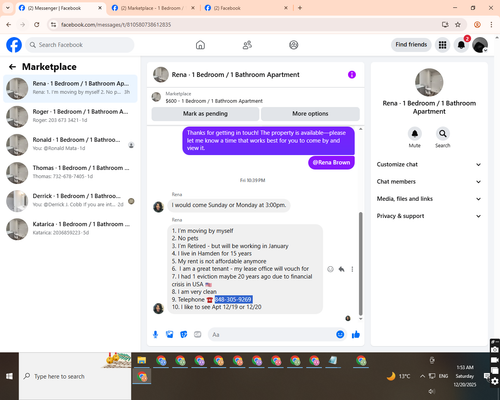The height and width of the screenshot is (400, 500).
Task: Choose a GIF icon
Action: 198,334
